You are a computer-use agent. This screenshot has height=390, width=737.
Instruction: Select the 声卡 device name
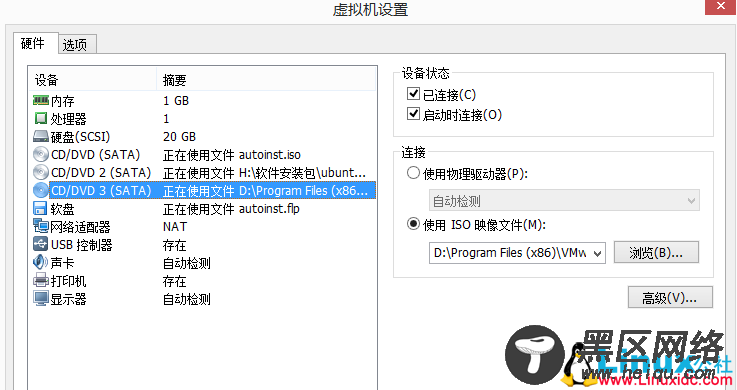(x=63, y=263)
